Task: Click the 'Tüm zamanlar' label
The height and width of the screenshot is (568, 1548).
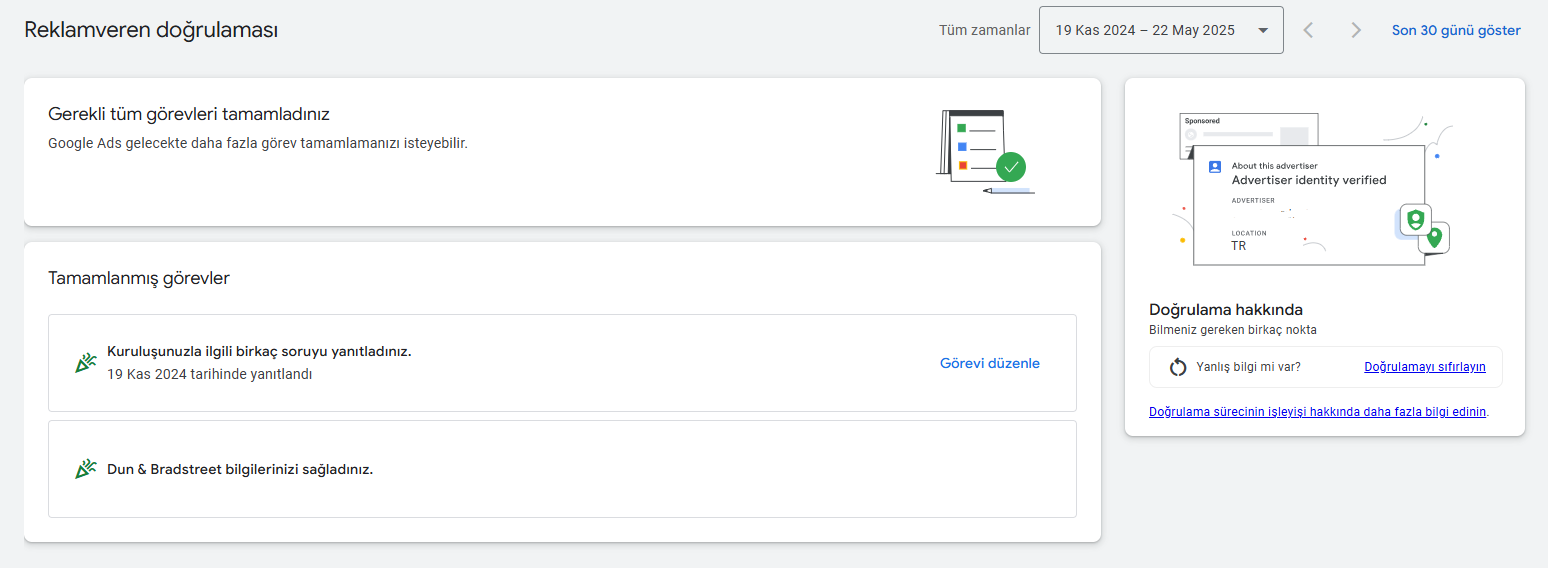Action: coord(984,30)
